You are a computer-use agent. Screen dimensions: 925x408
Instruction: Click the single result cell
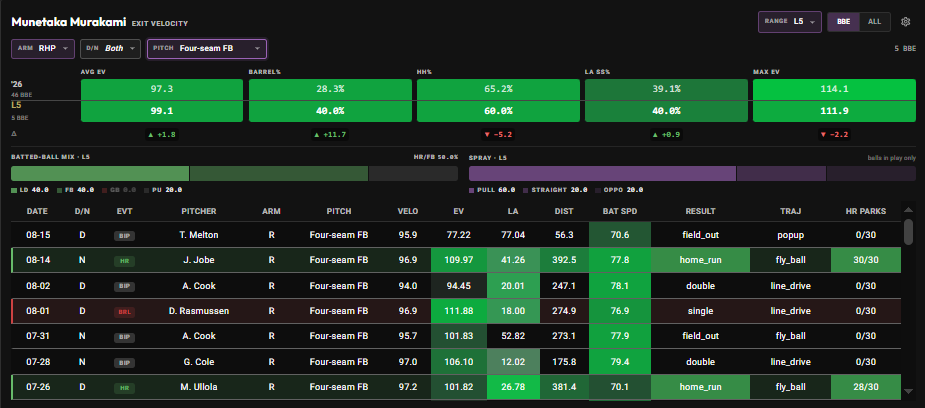pyautogui.click(x=700, y=311)
